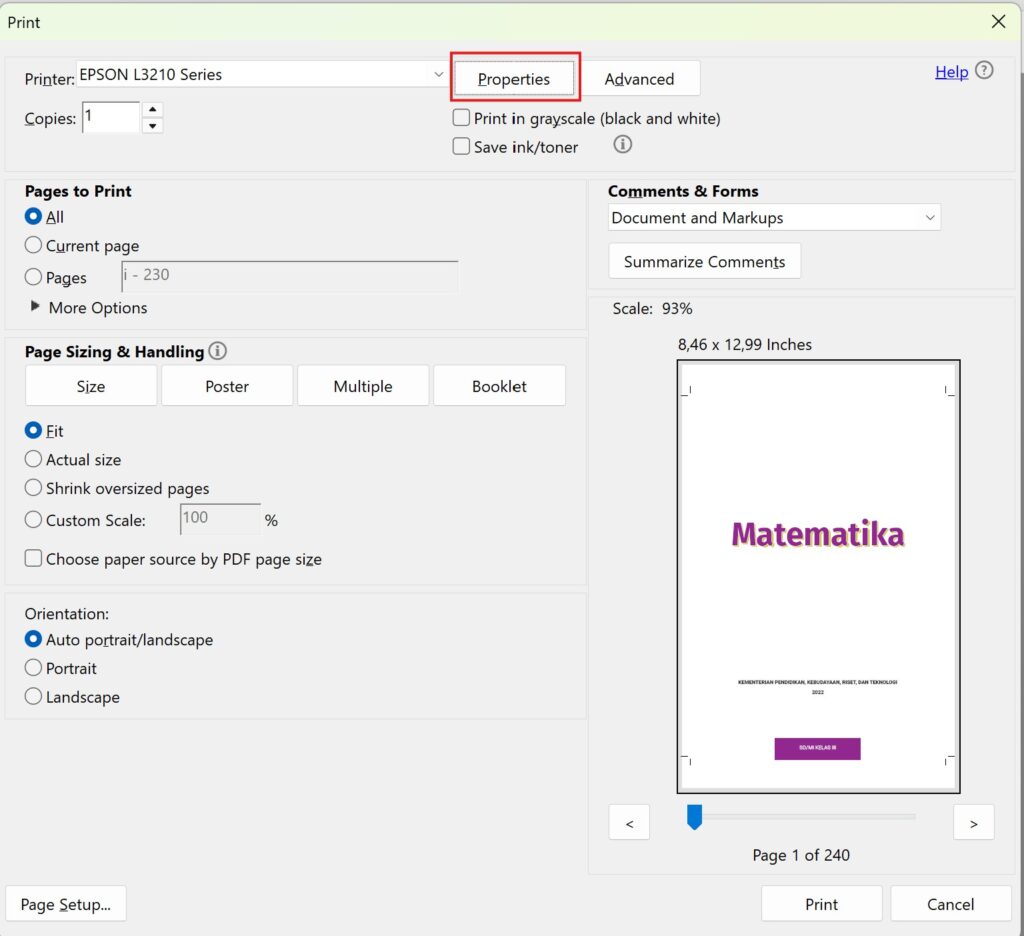Image resolution: width=1024 pixels, height=936 pixels.
Task: Click the Page Sizing & Handling info icon
Action: click(217, 352)
